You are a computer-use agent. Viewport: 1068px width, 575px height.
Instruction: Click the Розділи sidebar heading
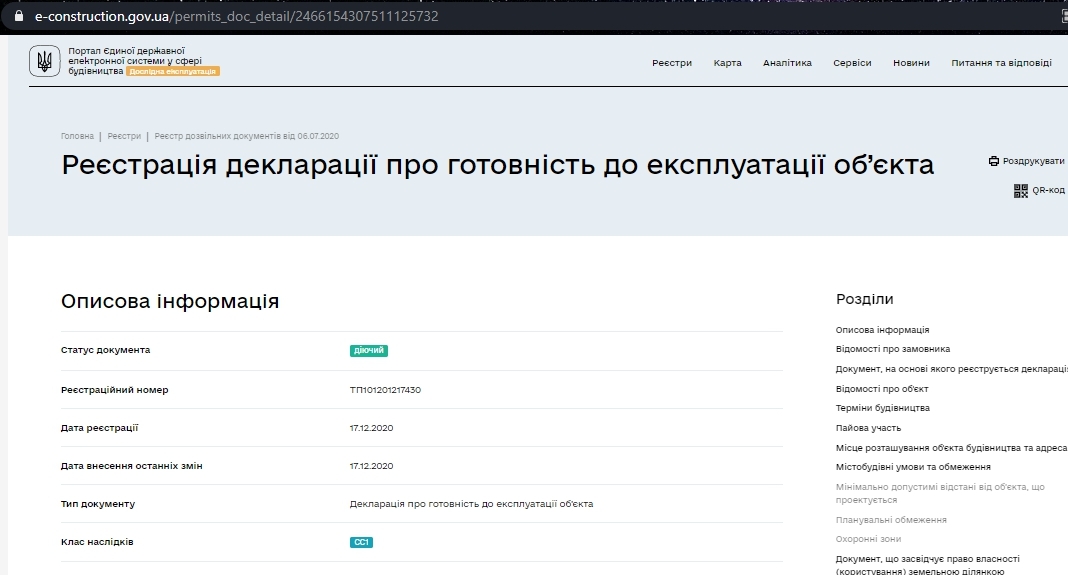click(x=864, y=299)
